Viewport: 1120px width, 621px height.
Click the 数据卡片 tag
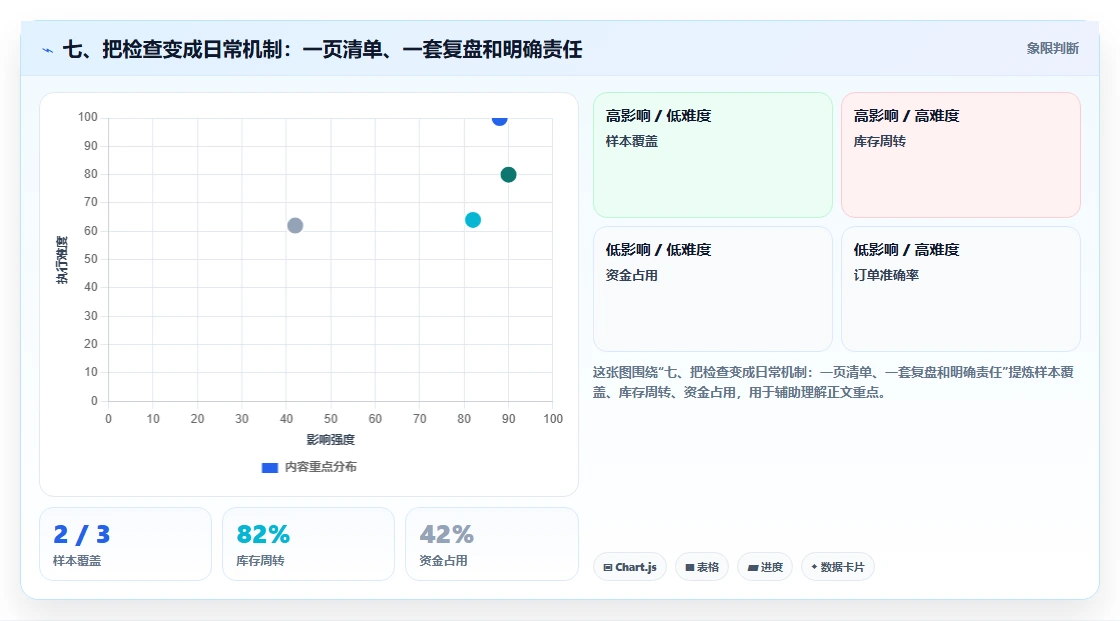coord(838,567)
